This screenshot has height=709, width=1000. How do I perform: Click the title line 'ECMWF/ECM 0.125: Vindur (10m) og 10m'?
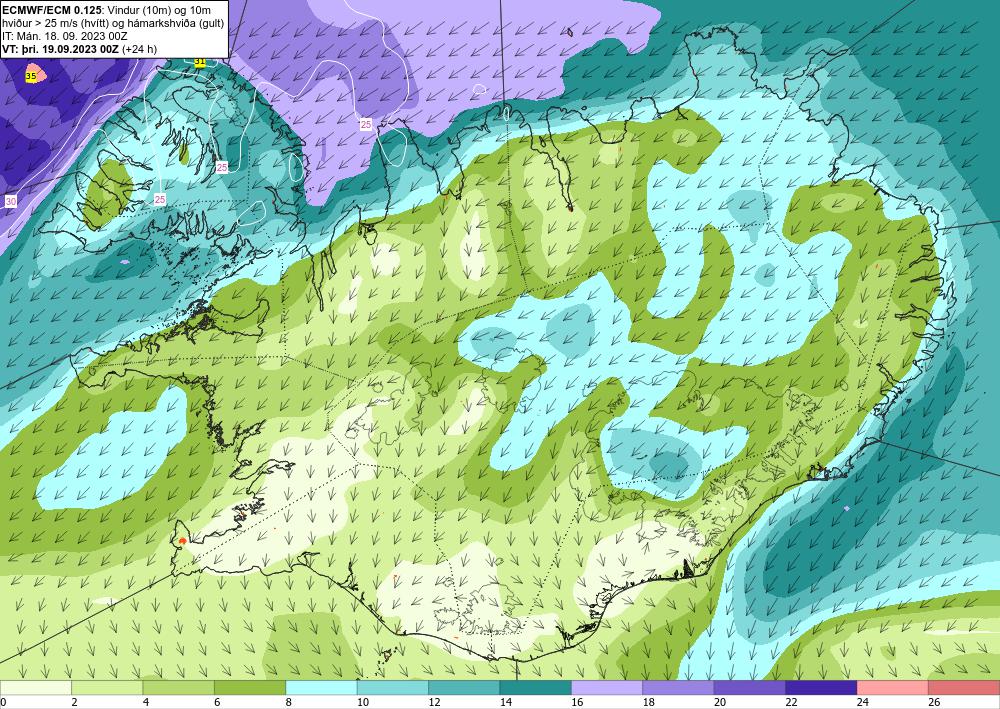(107, 10)
